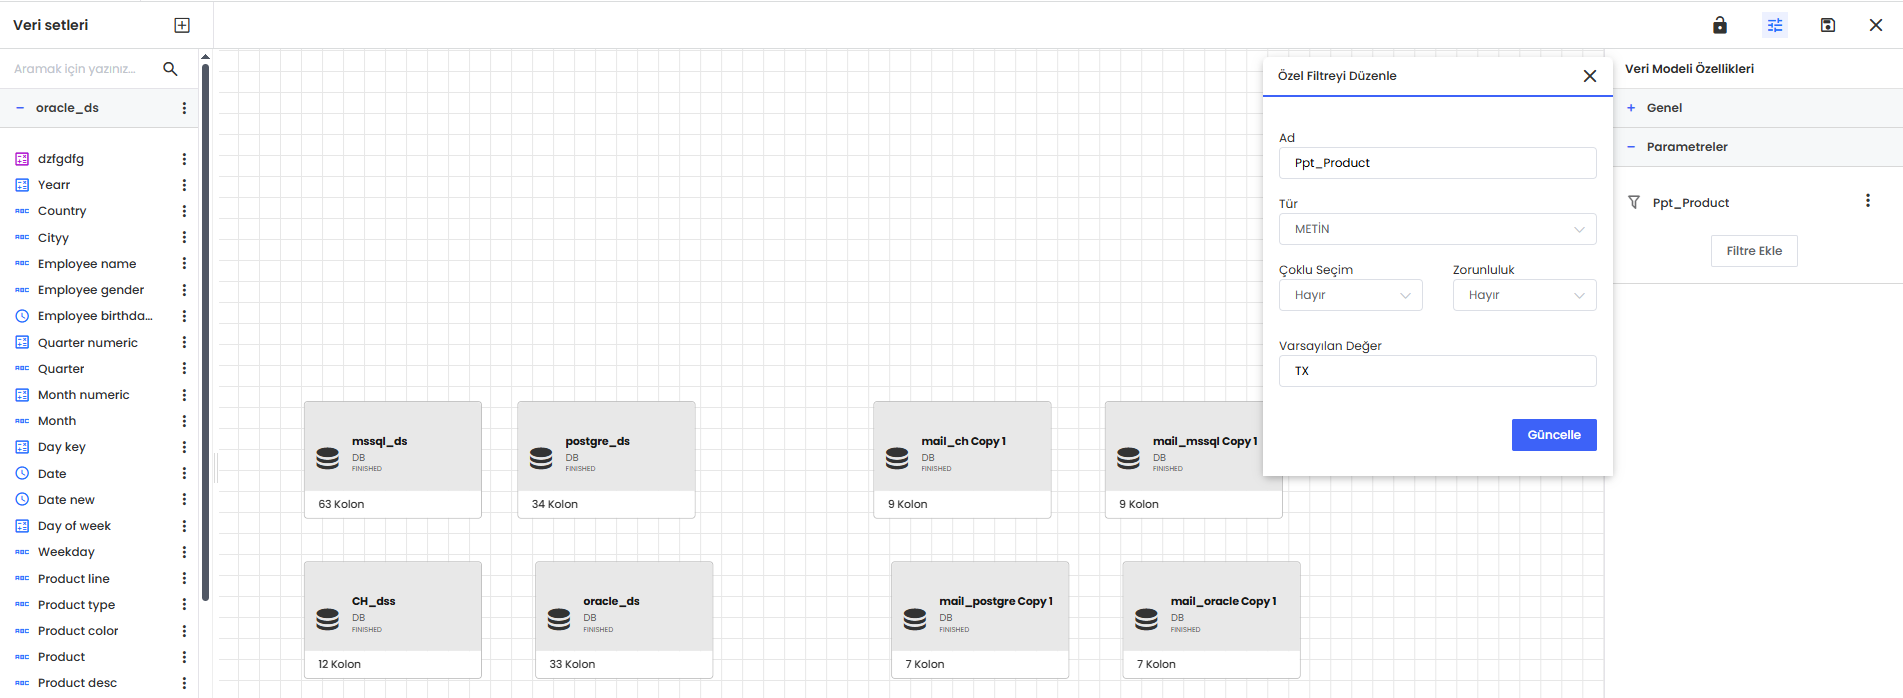The width and height of the screenshot is (1903, 698).
Task: Open the Tür dropdown showing METİN
Action: 1437,229
